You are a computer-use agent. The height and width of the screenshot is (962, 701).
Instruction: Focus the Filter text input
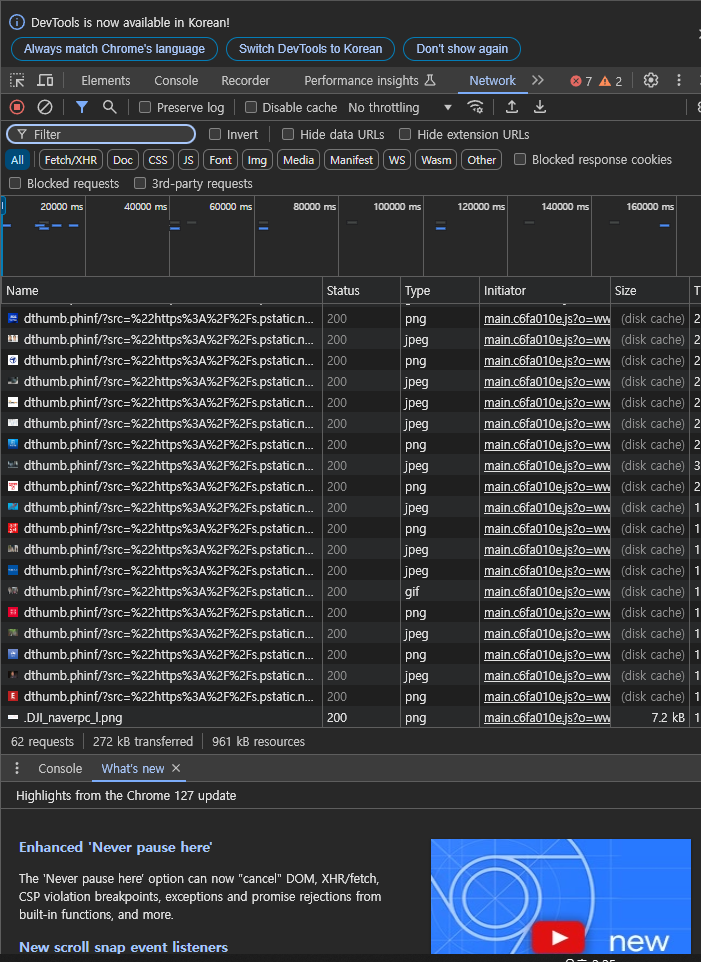pyautogui.click(x=101, y=134)
